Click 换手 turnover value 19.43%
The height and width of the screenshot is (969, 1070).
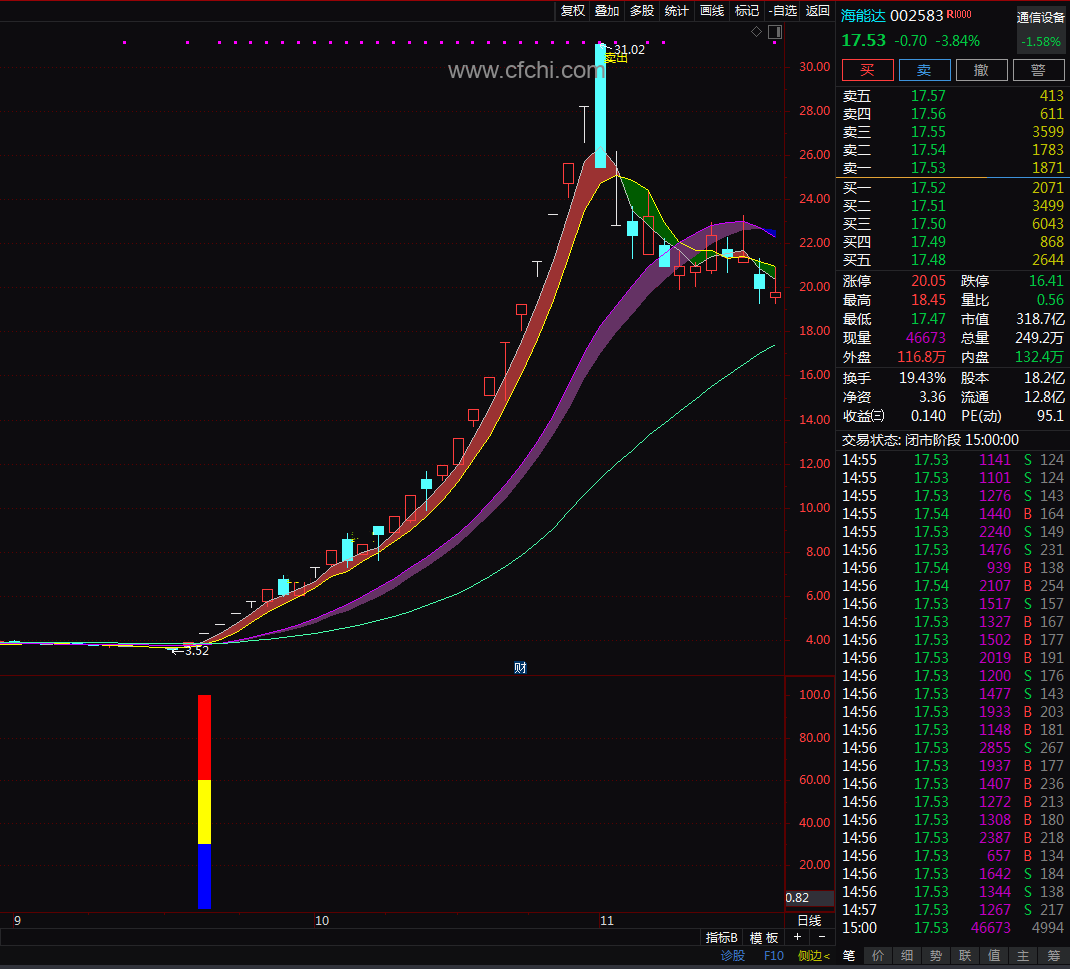tap(922, 378)
